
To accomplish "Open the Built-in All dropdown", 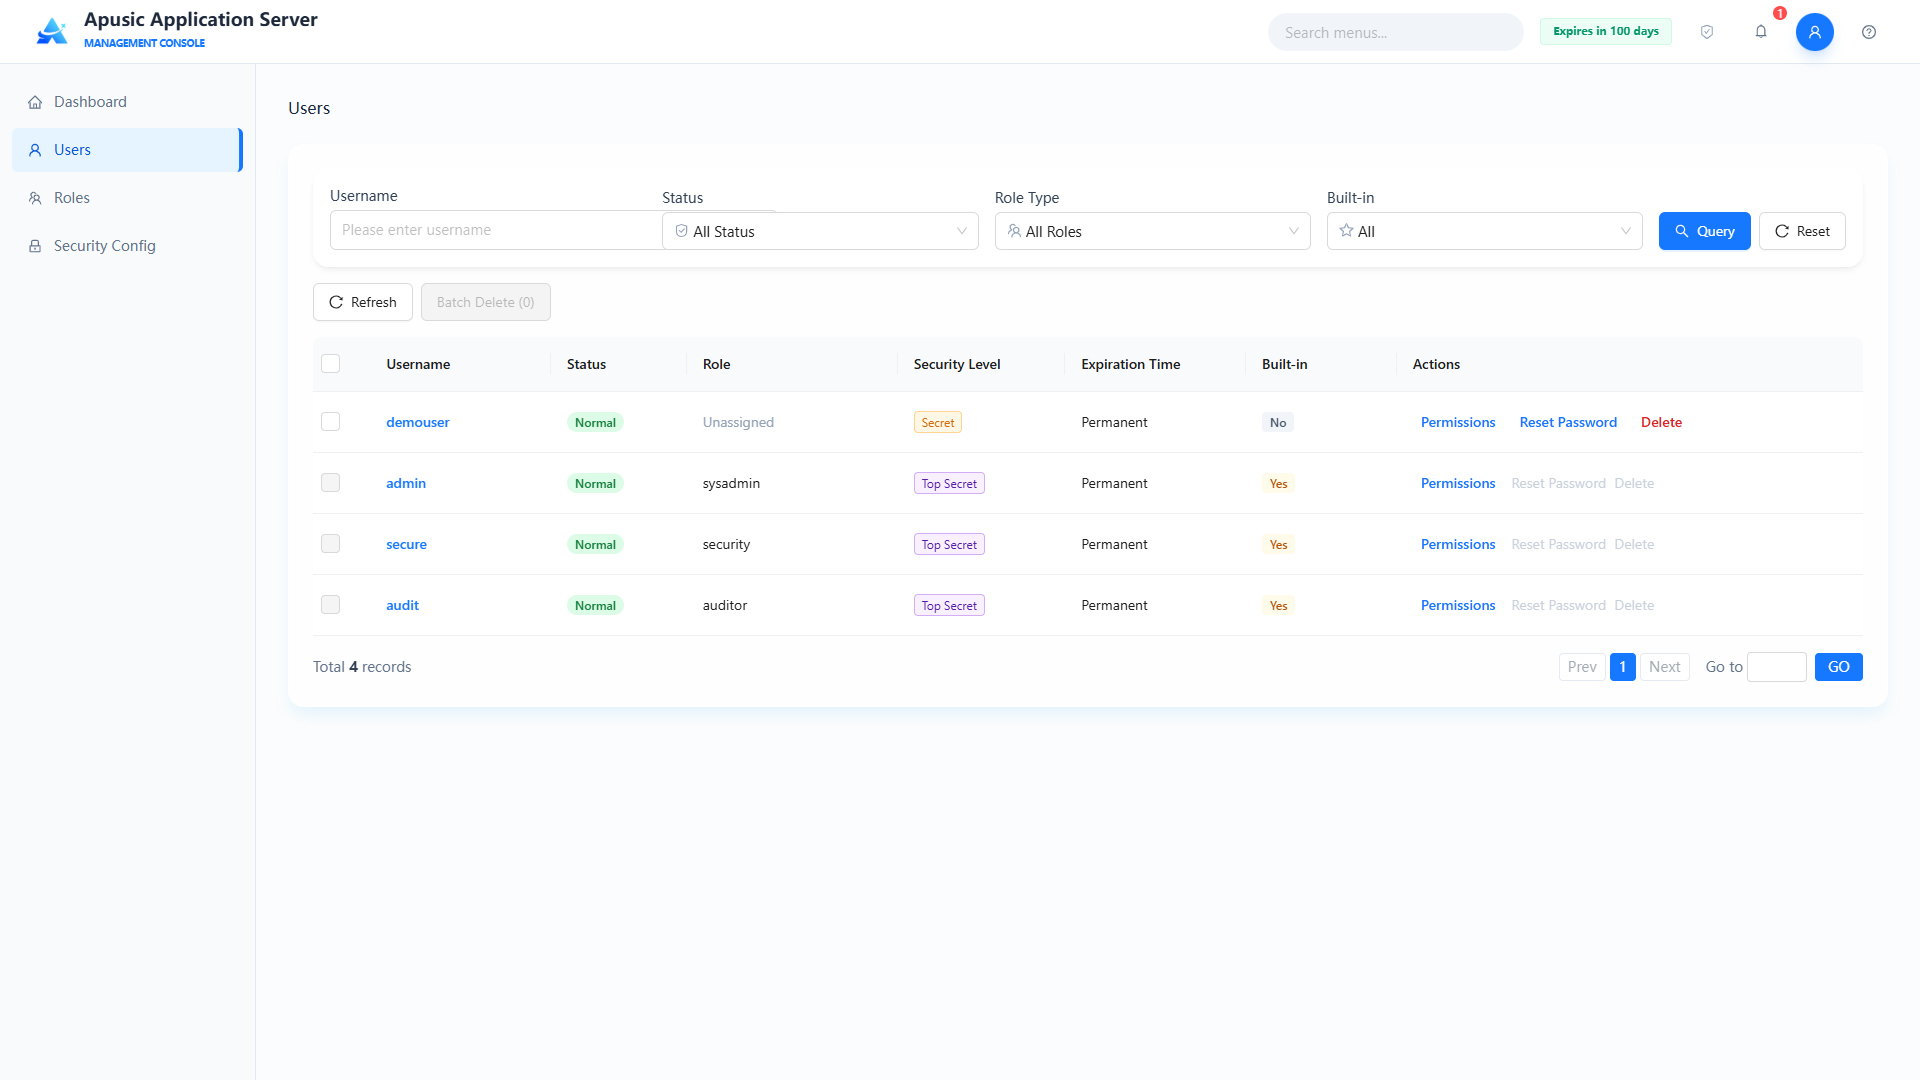I will pos(1484,231).
